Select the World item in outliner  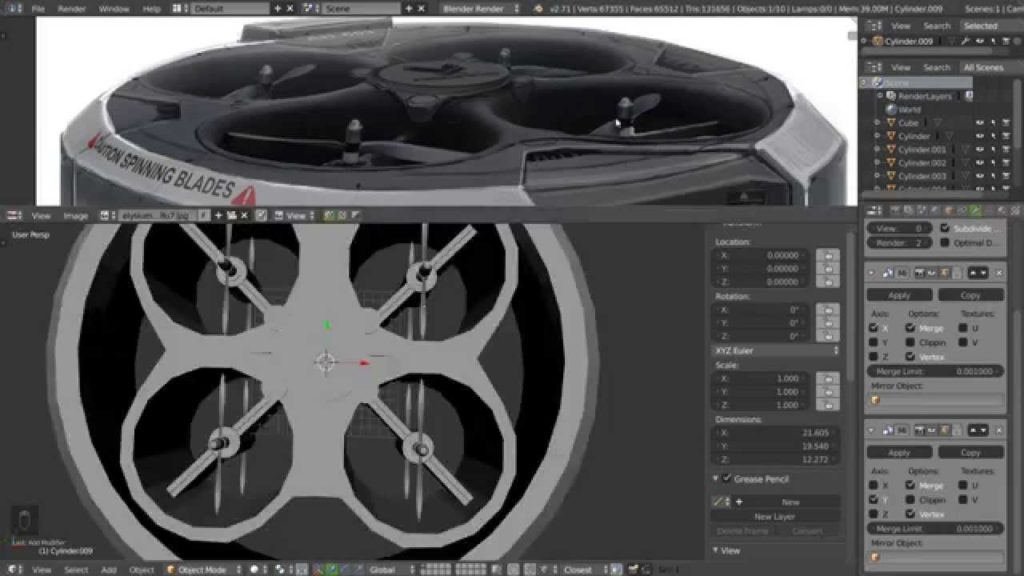[908, 110]
